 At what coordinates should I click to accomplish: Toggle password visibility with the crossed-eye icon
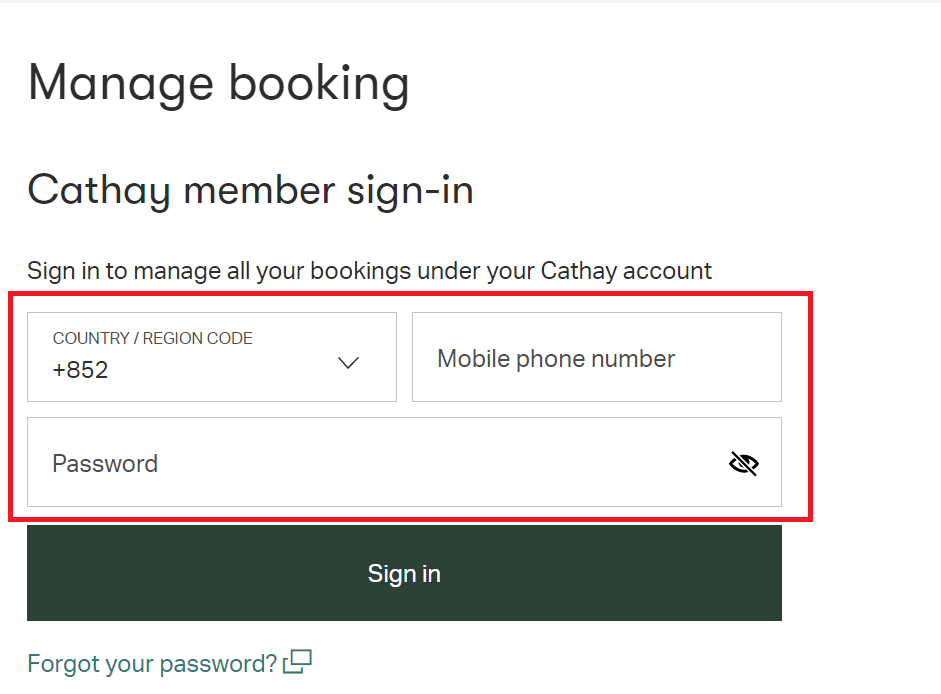[x=744, y=463]
